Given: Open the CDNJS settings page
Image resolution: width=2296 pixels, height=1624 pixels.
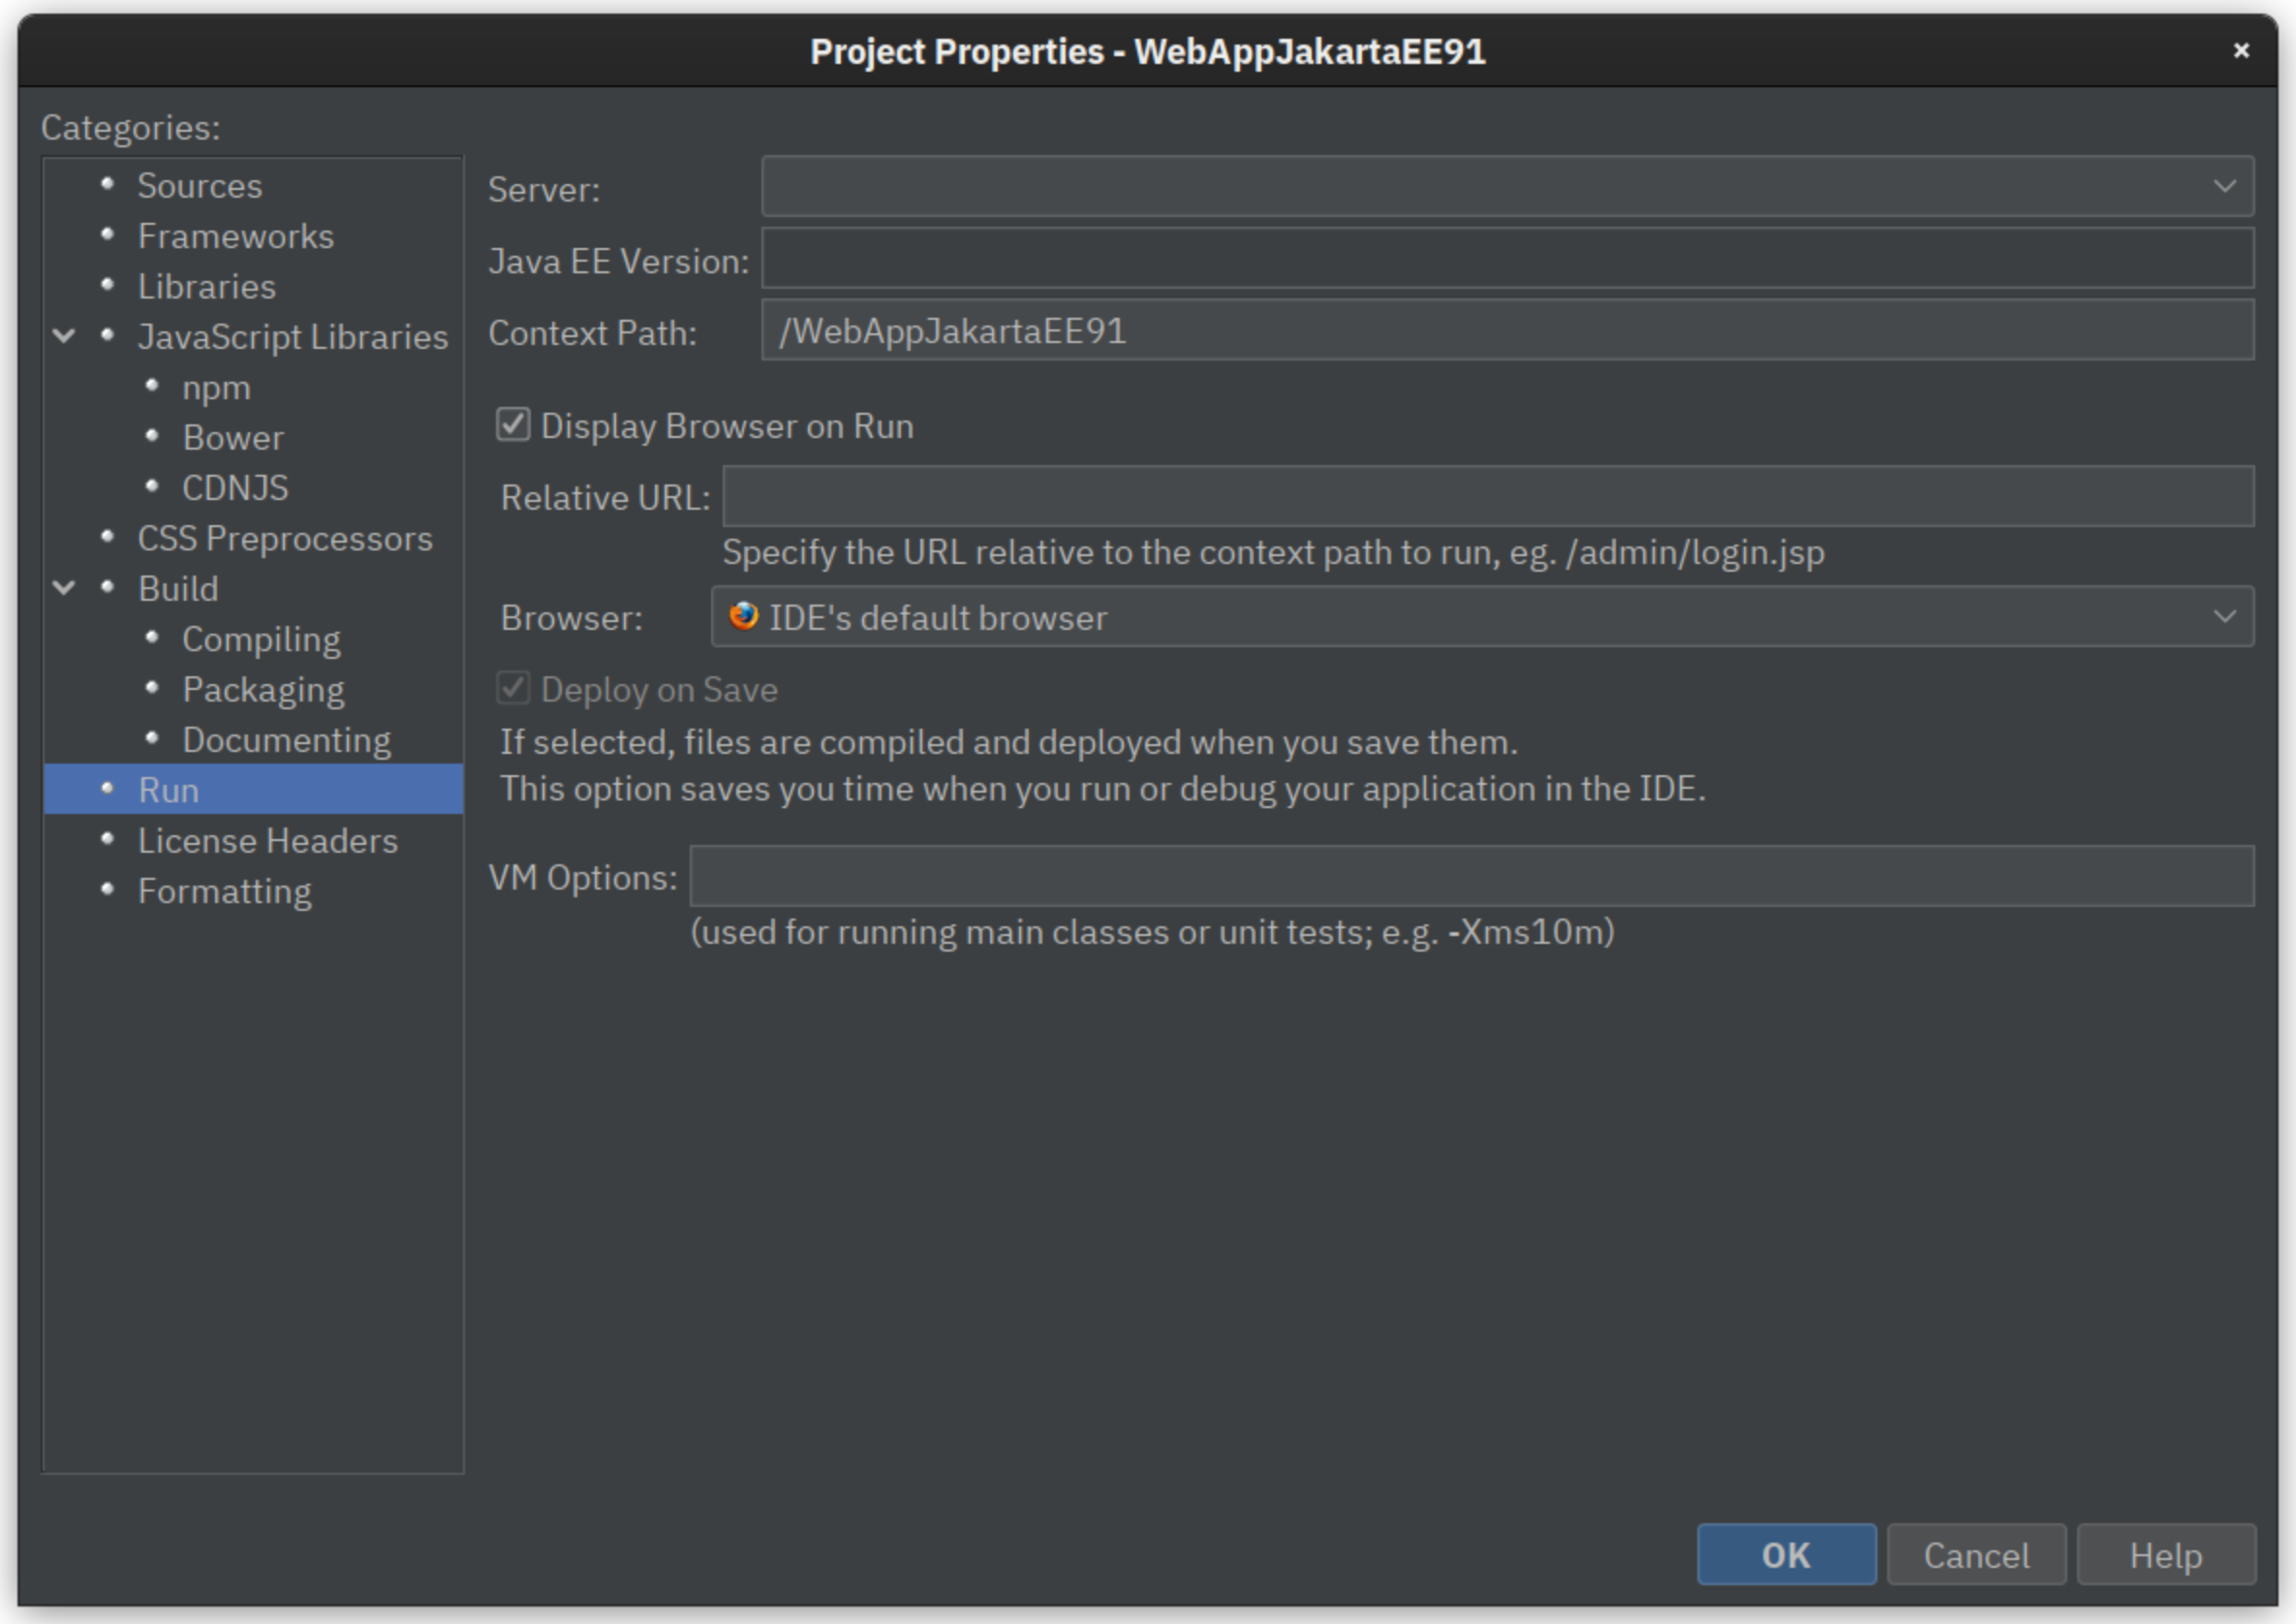Looking at the screenshot, I should pos(236,487).
